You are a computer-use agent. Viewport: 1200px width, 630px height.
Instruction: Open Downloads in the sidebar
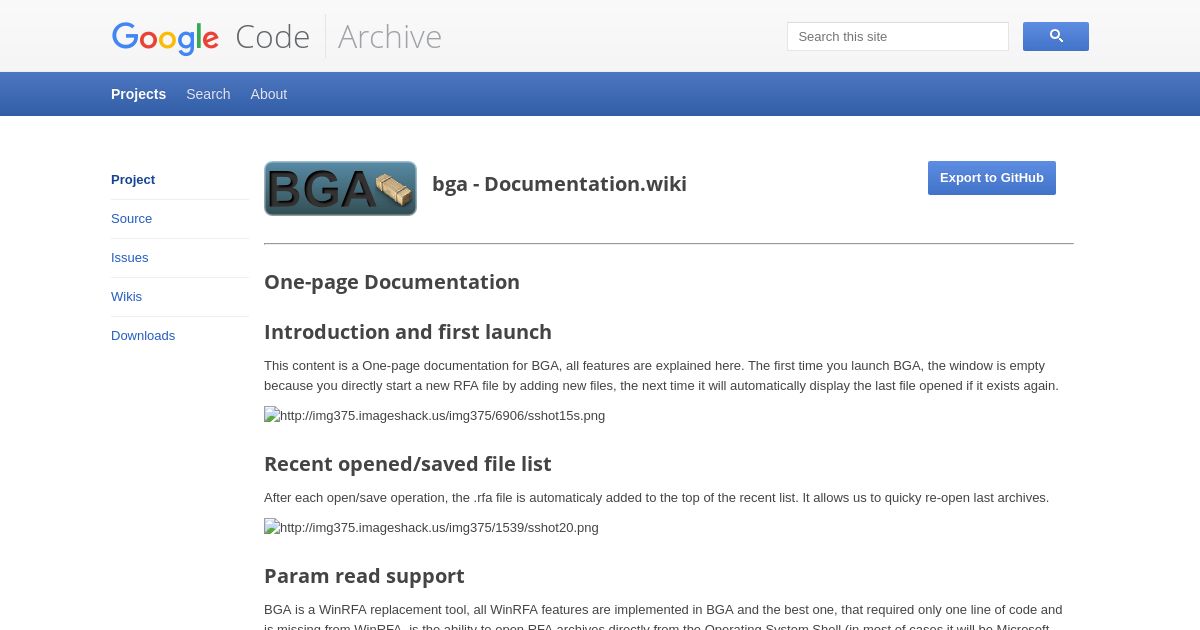point(143,336)
